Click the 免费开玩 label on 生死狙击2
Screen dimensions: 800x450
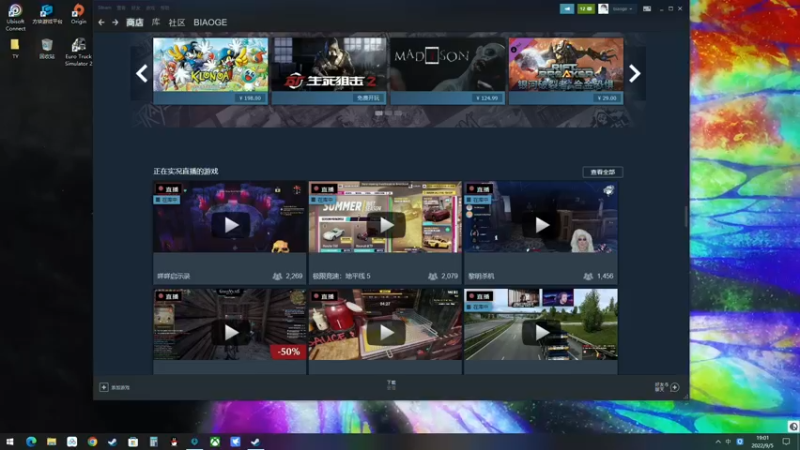click(368, 98)
